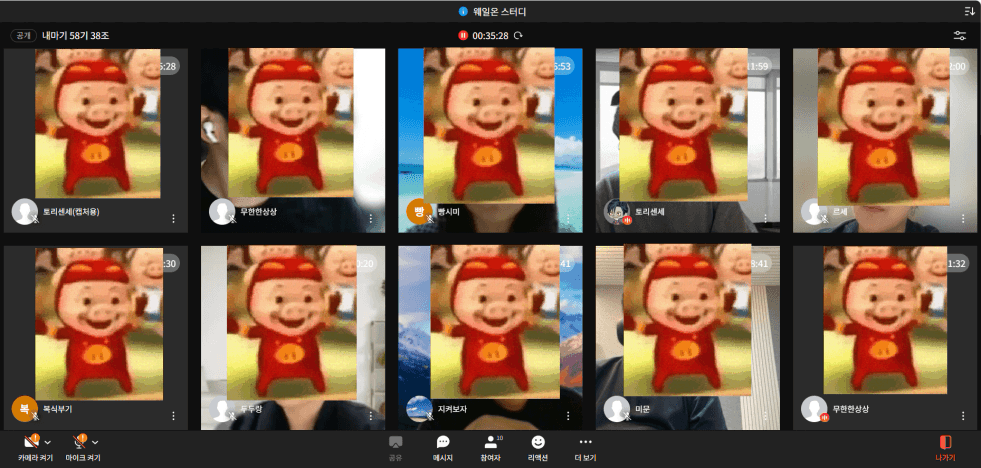The image size is (981, 468).
Task: Click the 공개 badge
Action: tap(23, 36)
